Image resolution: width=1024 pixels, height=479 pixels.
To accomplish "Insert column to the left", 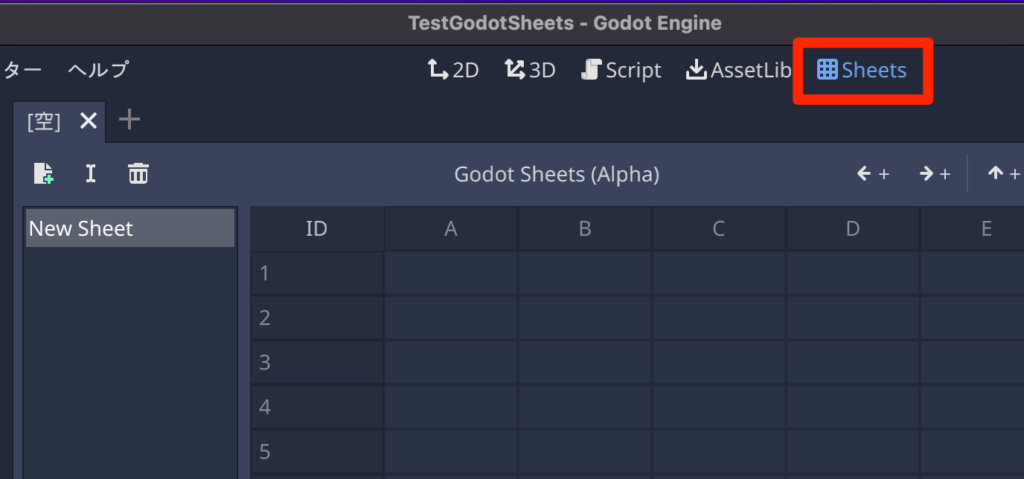I will tap(873, 174).
